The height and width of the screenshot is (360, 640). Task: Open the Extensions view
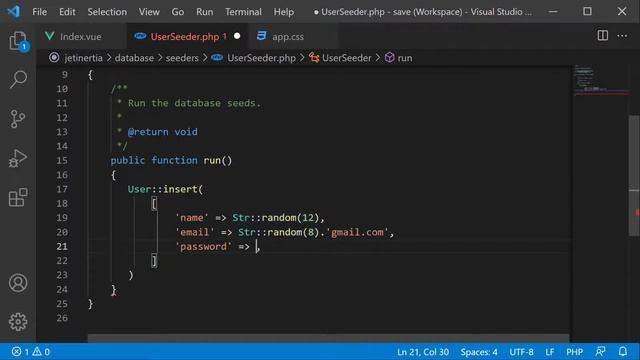click(x=18, y=198)
